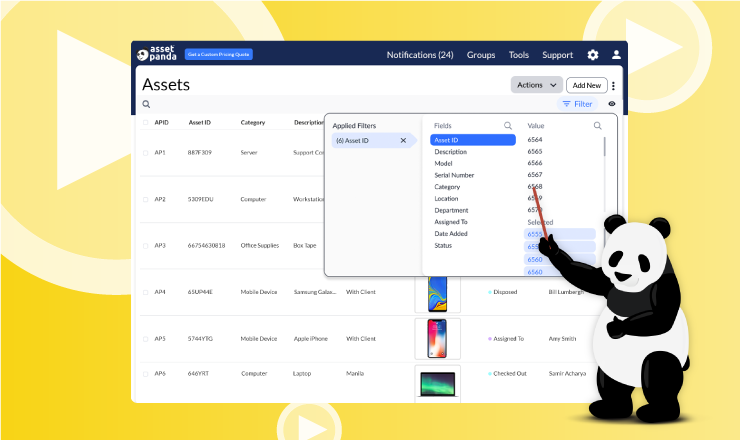Click the Samir Acharya cell
Image resolution: width=740 pixels, height=440 pixels.
click(567, 373)
